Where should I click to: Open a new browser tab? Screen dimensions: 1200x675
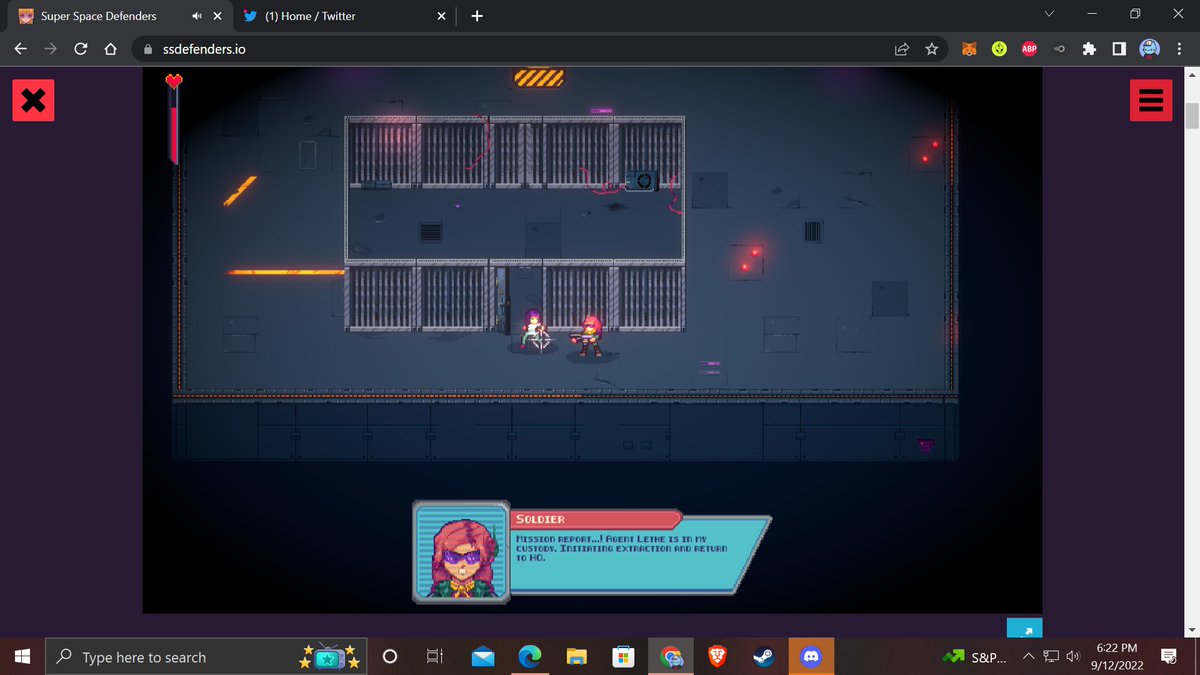(476, 16)
